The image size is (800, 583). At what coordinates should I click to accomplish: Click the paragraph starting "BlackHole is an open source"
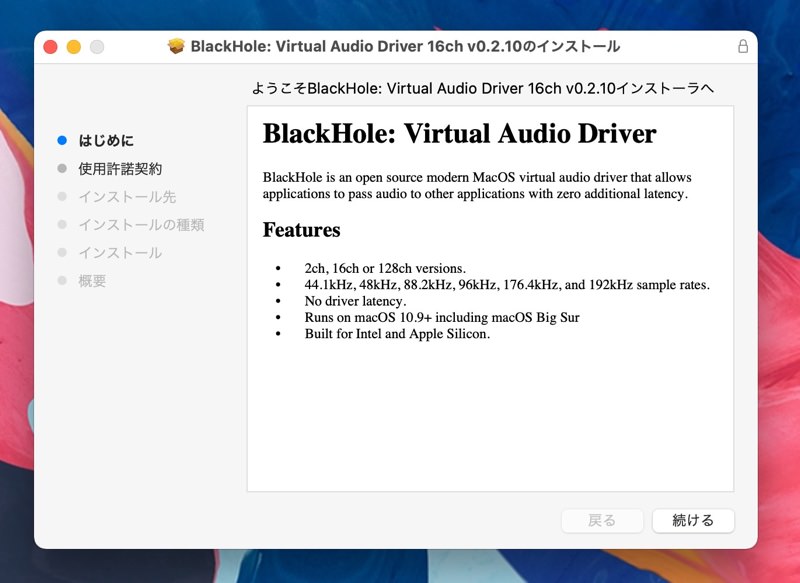click(x=477, y=185)
